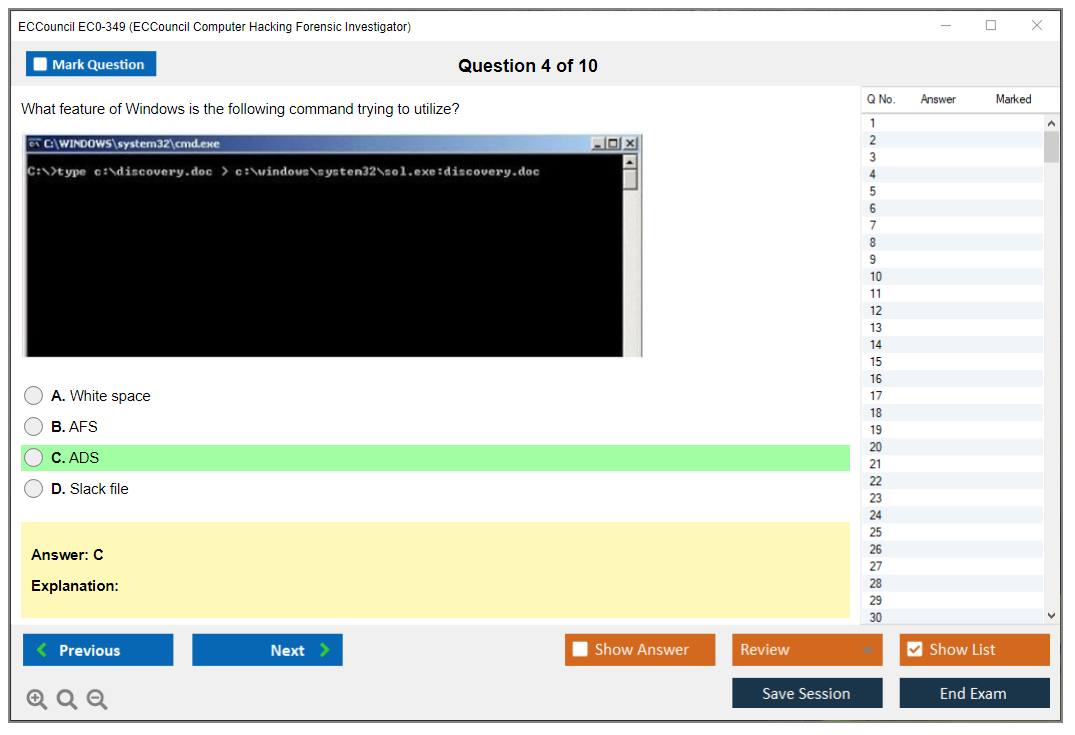Screen dimensions: 1075x735
Task: Jump to question 25 in the list
Action: pos(876,532)
